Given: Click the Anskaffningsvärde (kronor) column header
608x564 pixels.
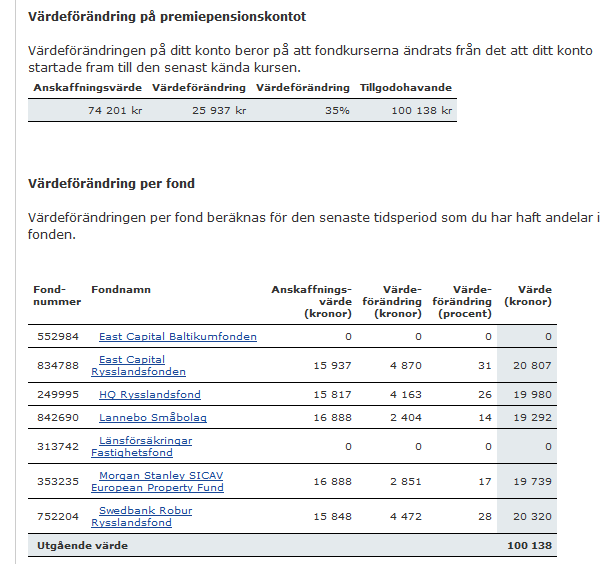Looking at the screenshot, I should pyautogui.click(x=311, y=302).
